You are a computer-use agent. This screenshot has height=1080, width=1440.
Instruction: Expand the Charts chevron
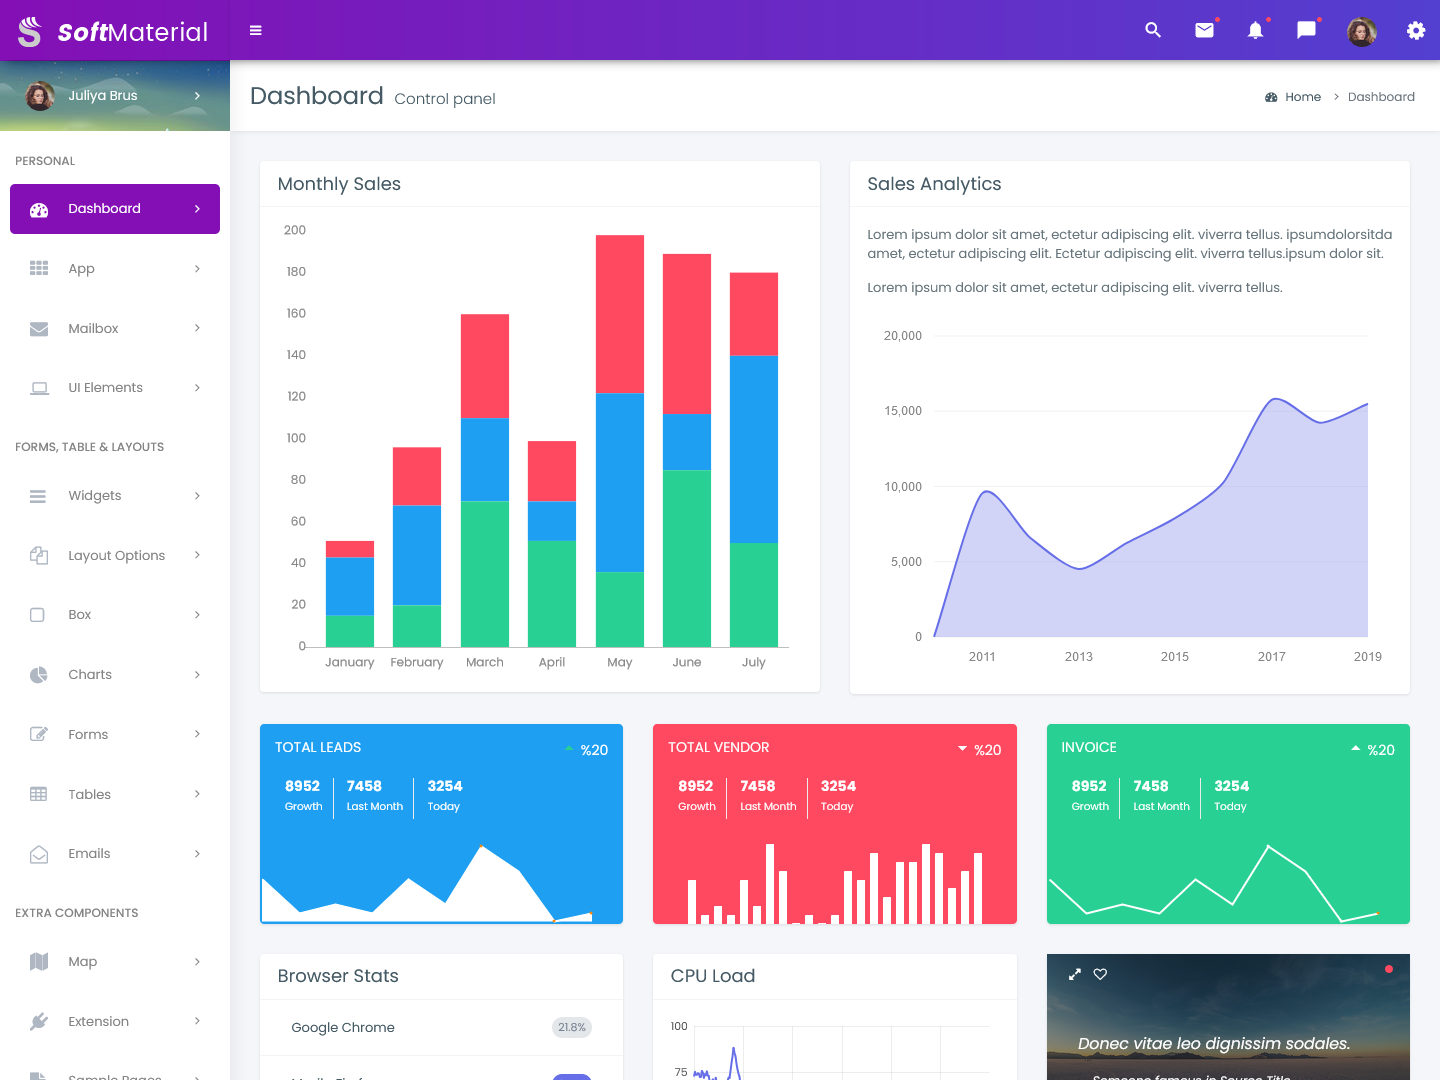[x=197, y=675]
